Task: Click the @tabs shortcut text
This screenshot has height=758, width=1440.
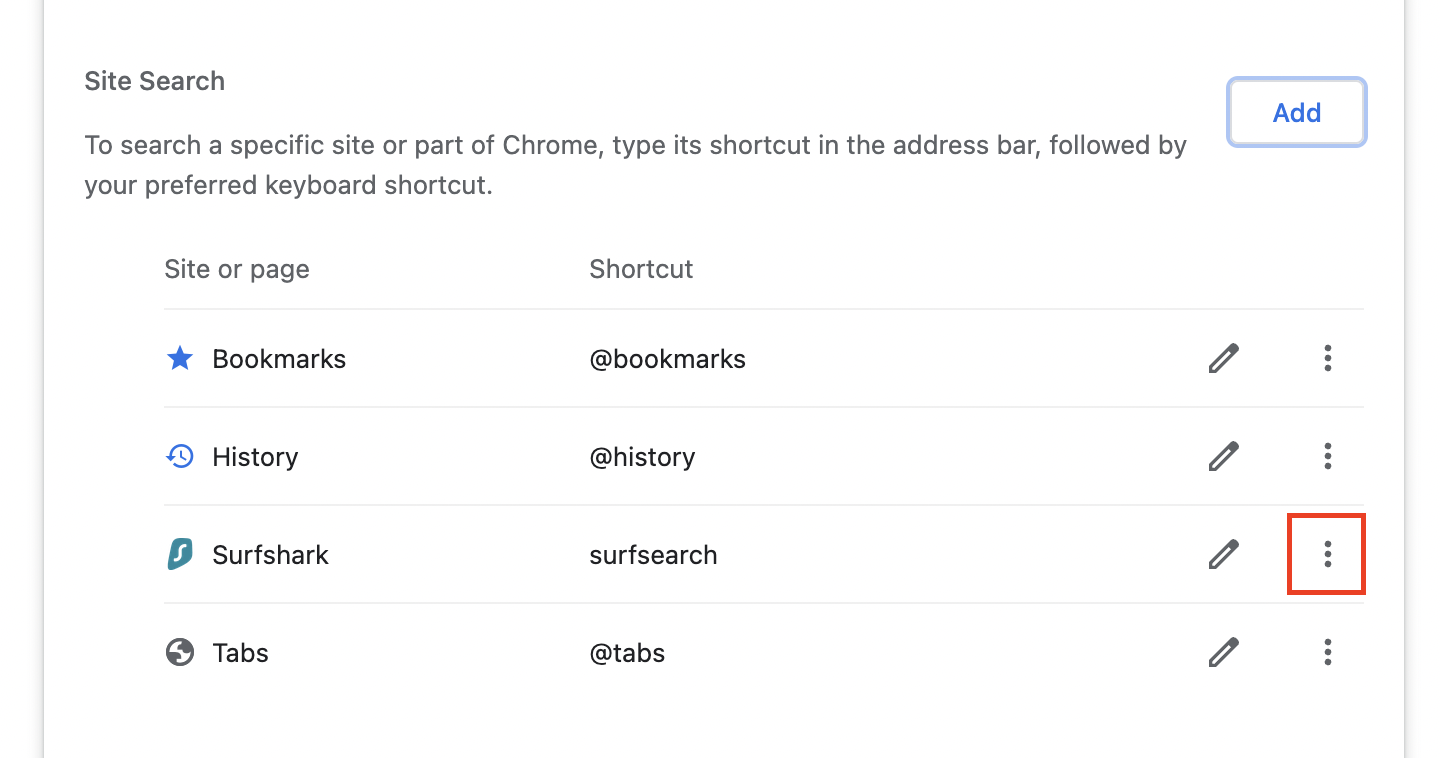Action: [627, 653]
